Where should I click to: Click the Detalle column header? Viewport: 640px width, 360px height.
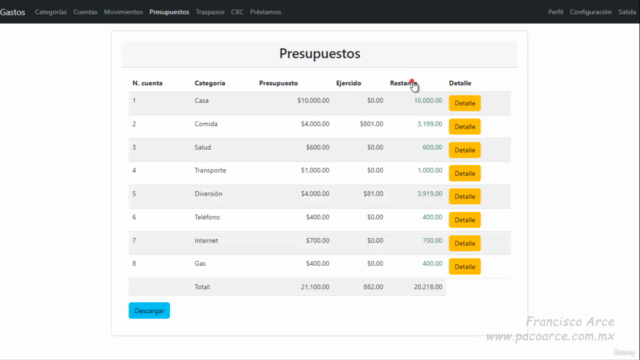pos(460,83)
